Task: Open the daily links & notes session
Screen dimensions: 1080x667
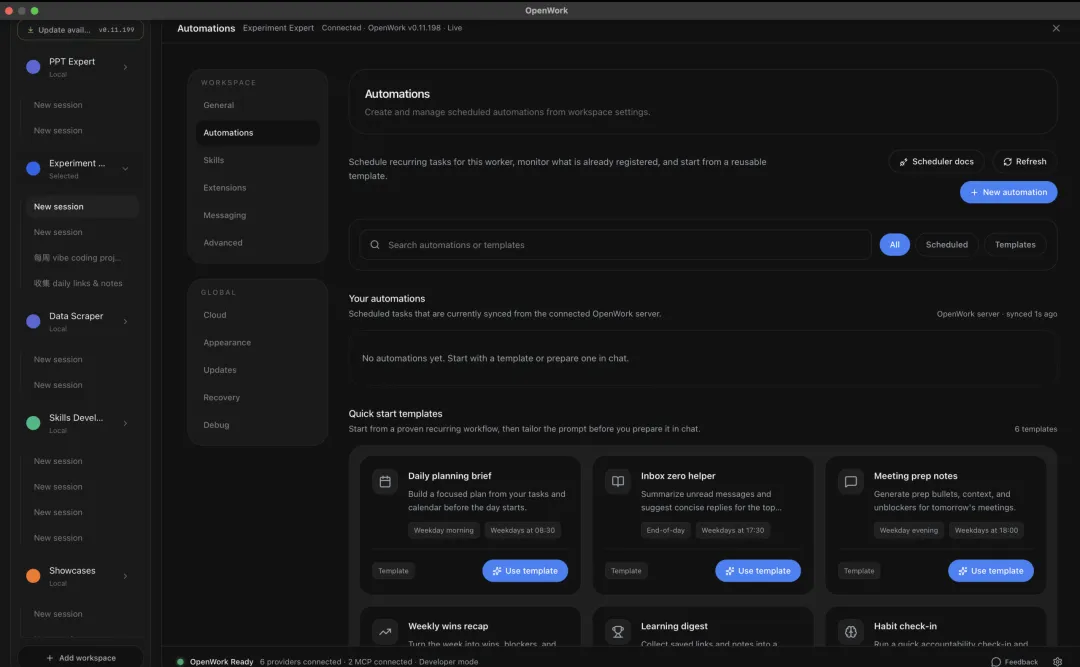Action: click(x=82, y=283)
